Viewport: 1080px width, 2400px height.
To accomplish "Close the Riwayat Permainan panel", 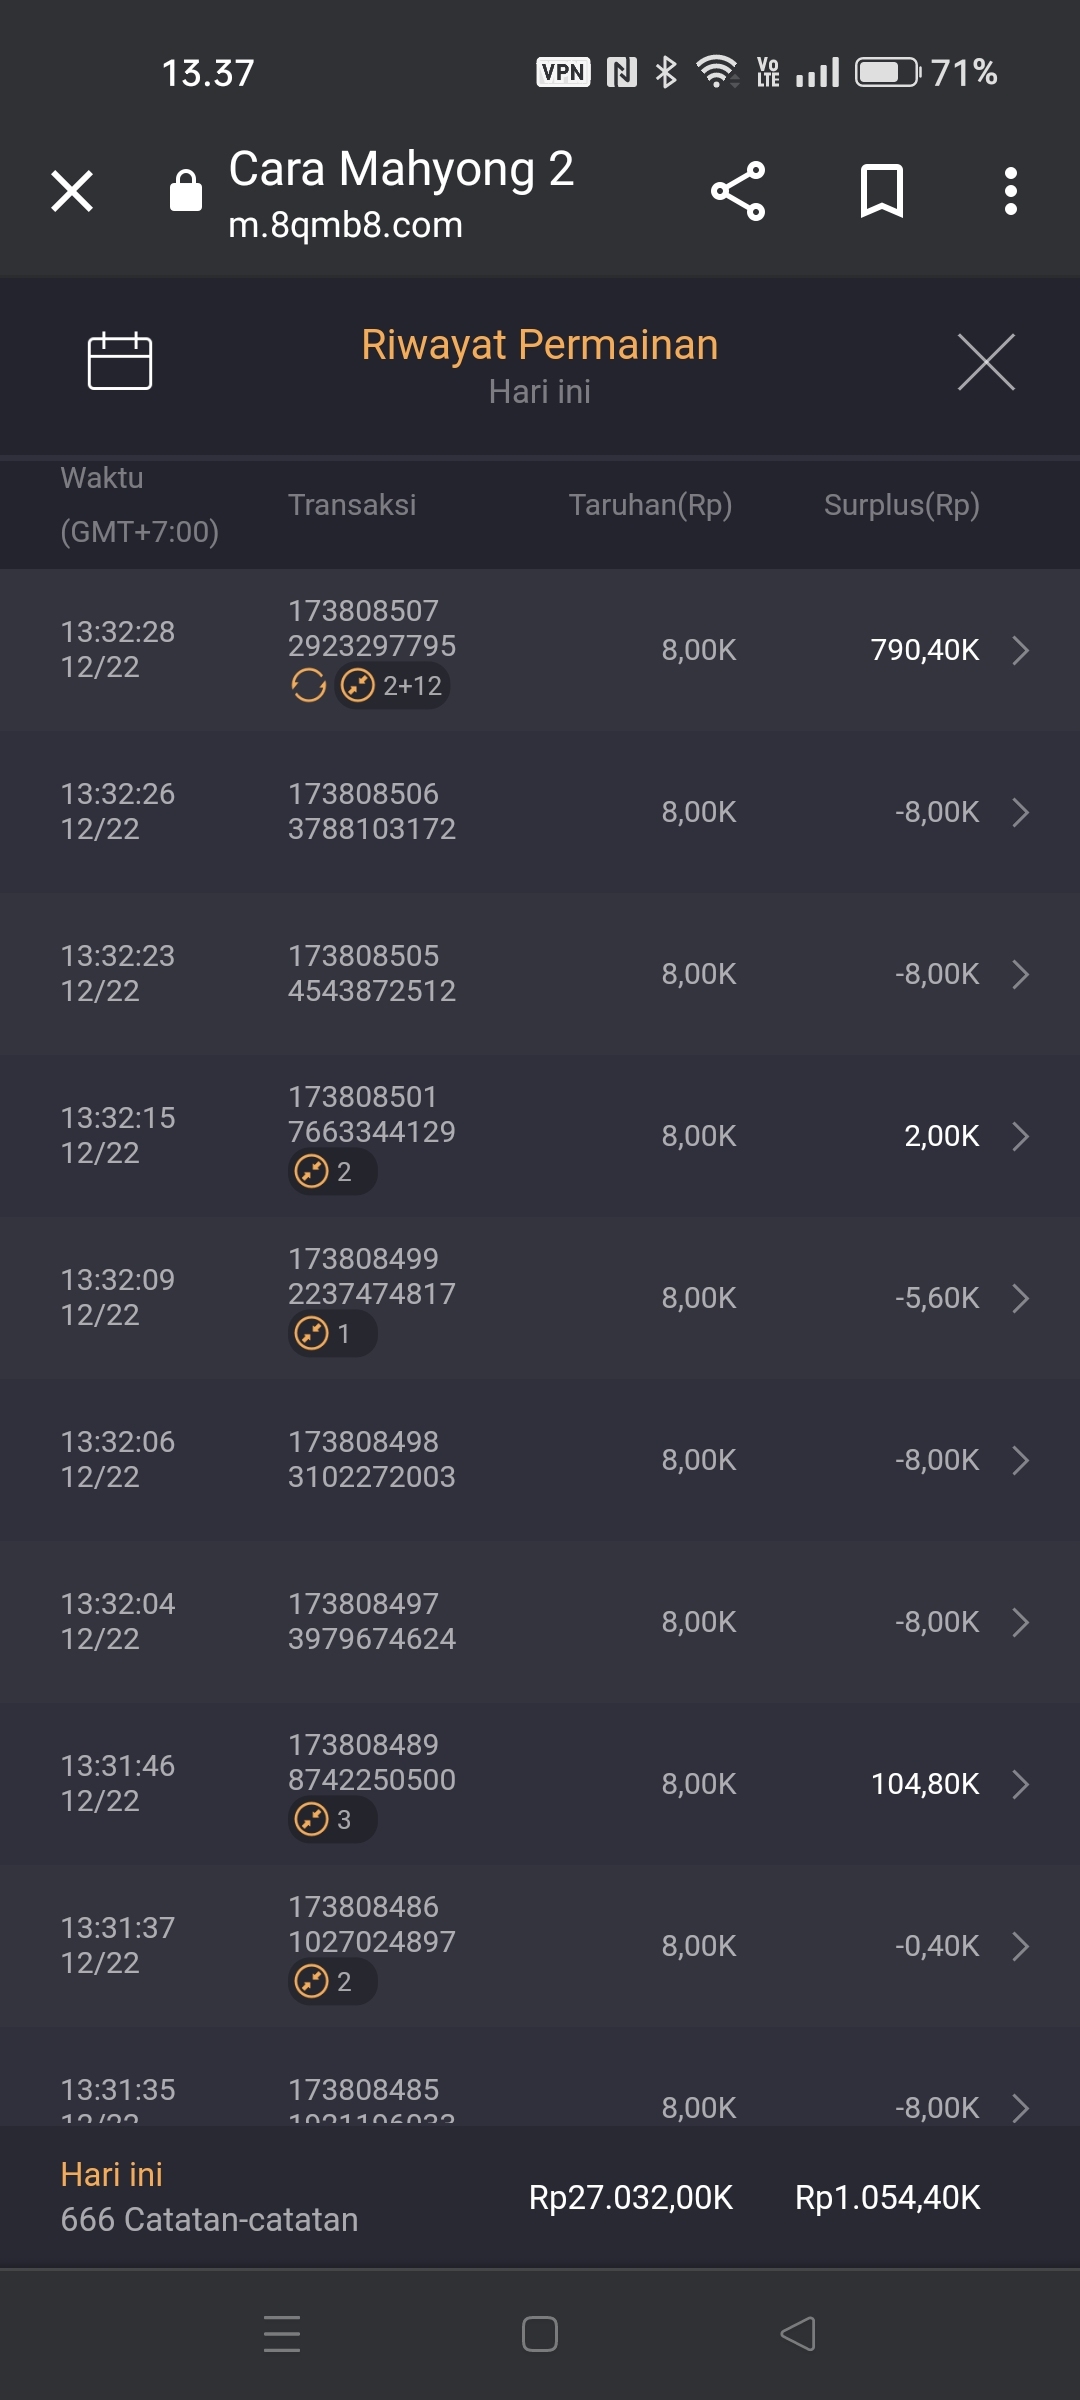I will pos(986,362).
